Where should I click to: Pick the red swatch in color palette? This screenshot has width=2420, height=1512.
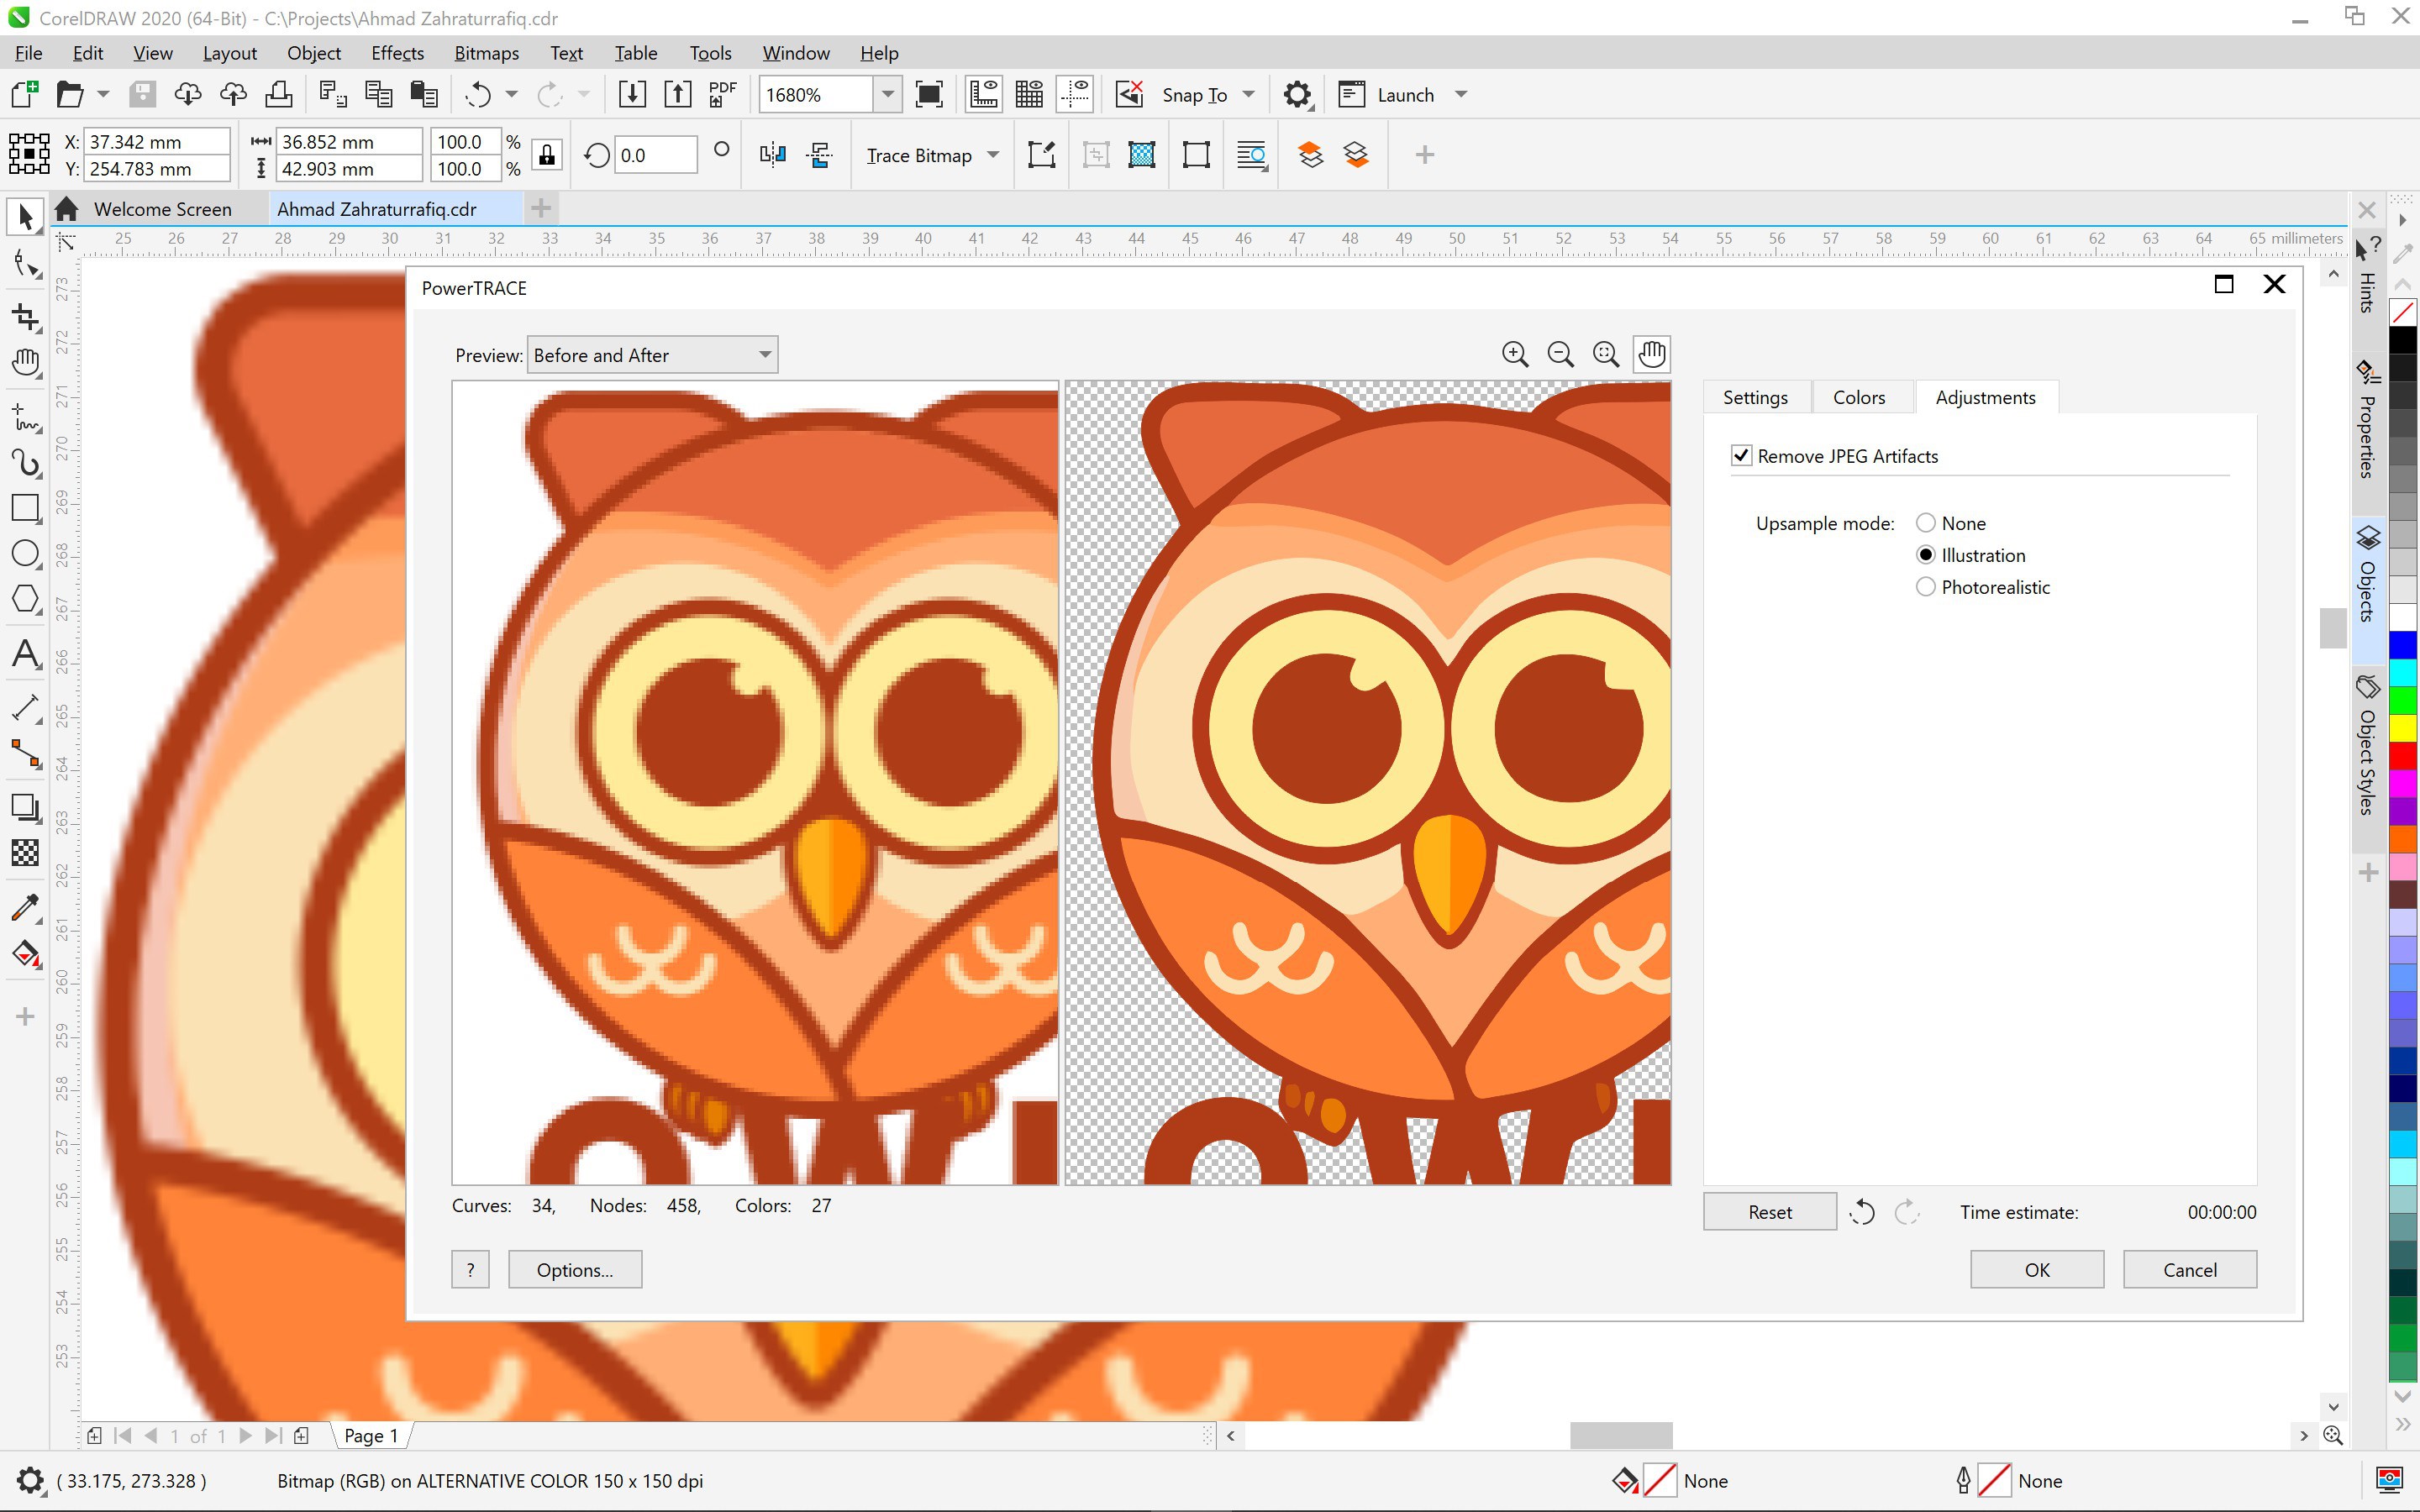(2402, 756)
